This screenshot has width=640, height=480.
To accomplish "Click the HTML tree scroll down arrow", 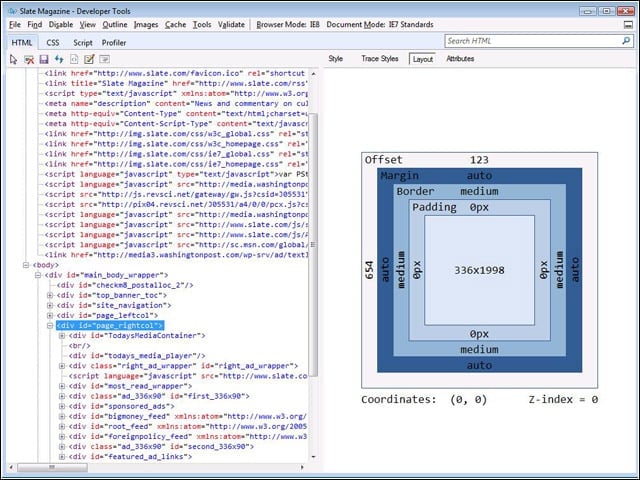I will click(x=313, y=457).
